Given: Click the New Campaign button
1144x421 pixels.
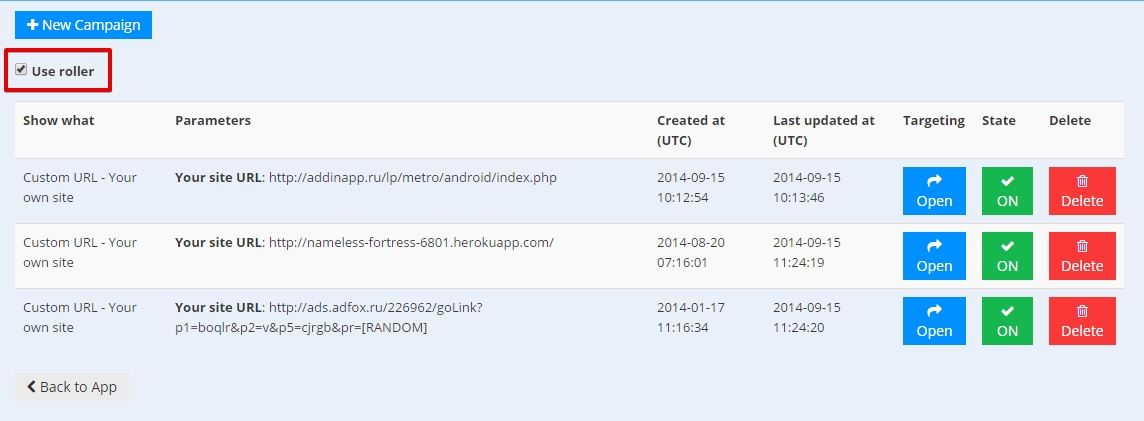Looking at the screenshot, I should coord(83,25).
